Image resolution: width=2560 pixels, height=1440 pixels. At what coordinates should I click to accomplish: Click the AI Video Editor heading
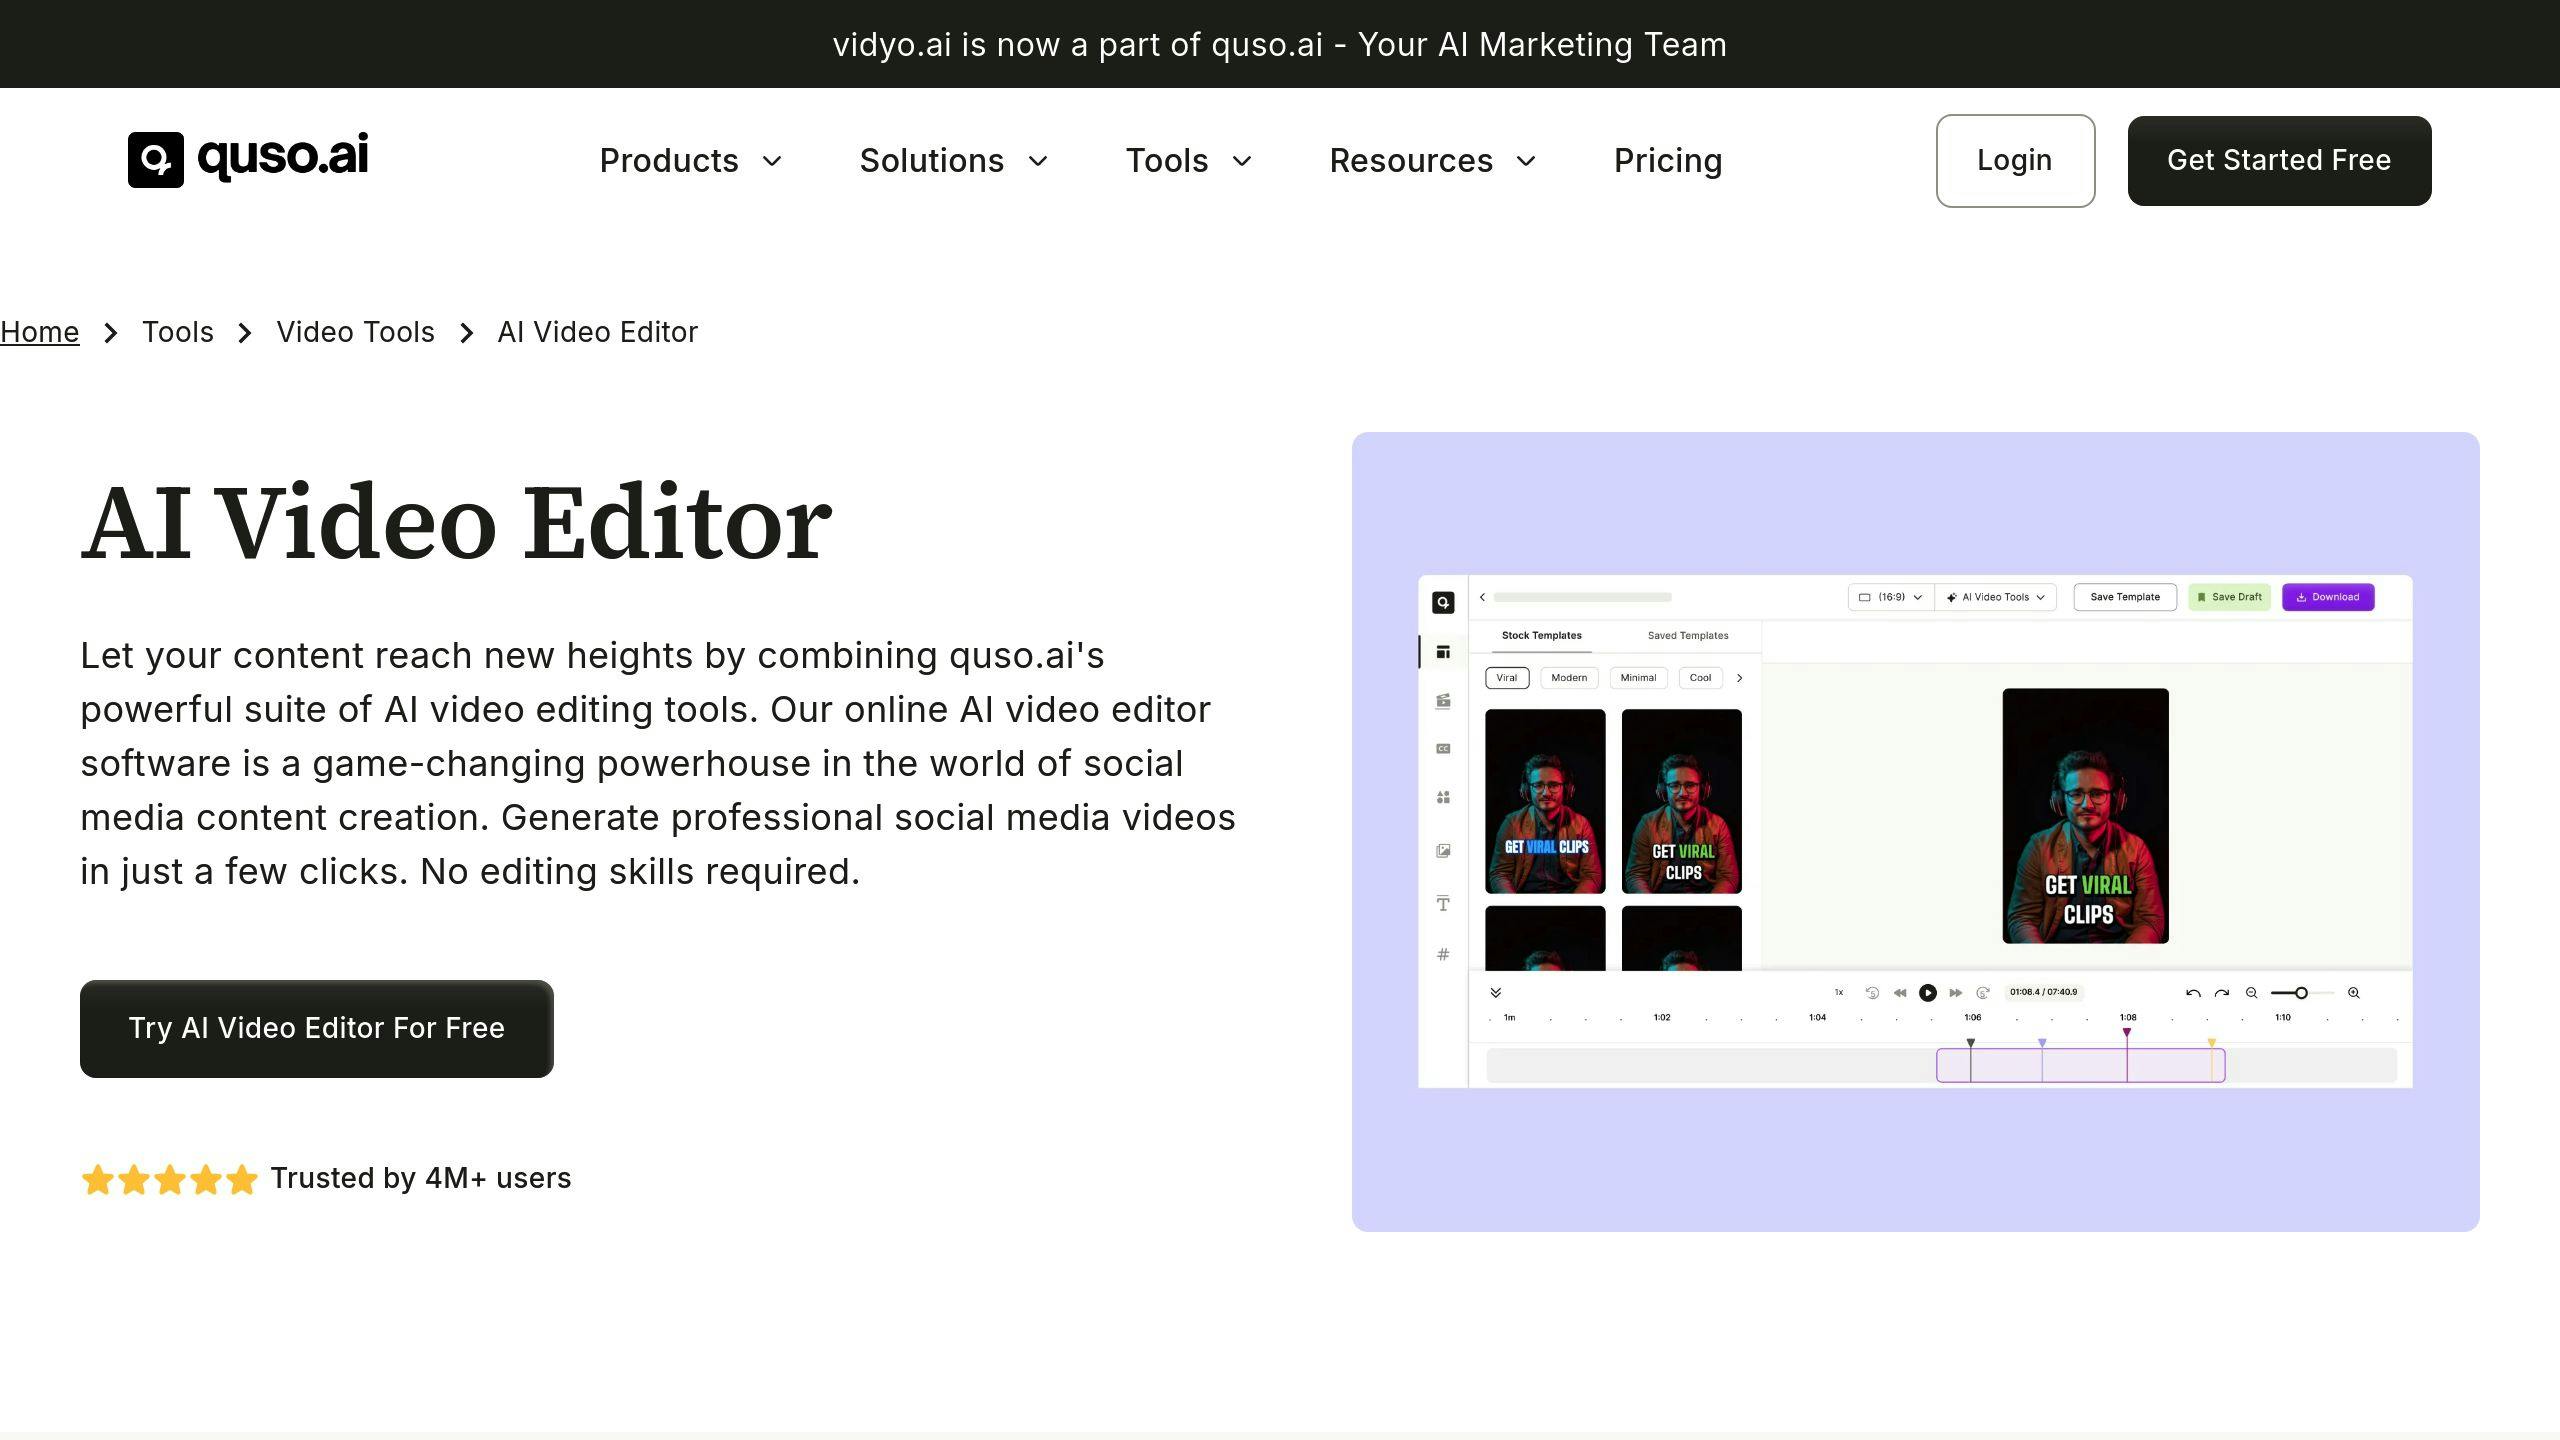click(x=456, y=522)
